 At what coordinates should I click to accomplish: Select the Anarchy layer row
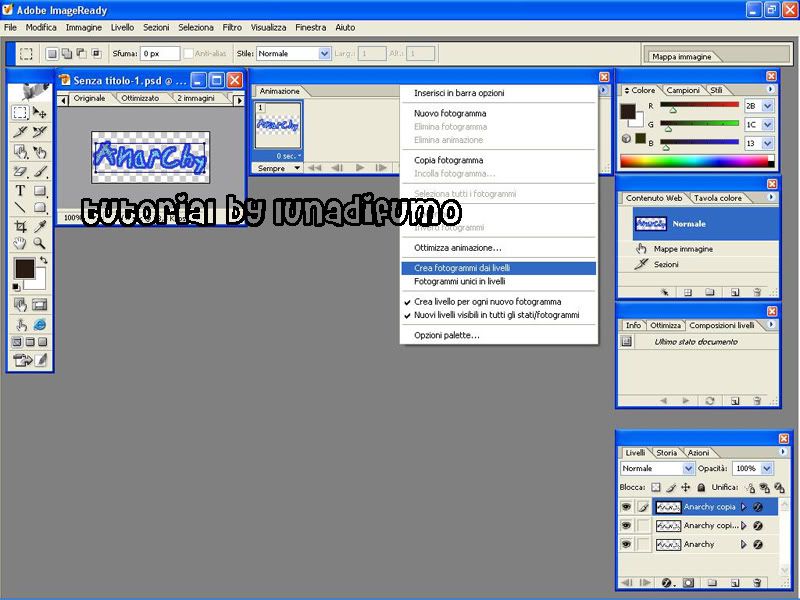(x=715, y=544)
